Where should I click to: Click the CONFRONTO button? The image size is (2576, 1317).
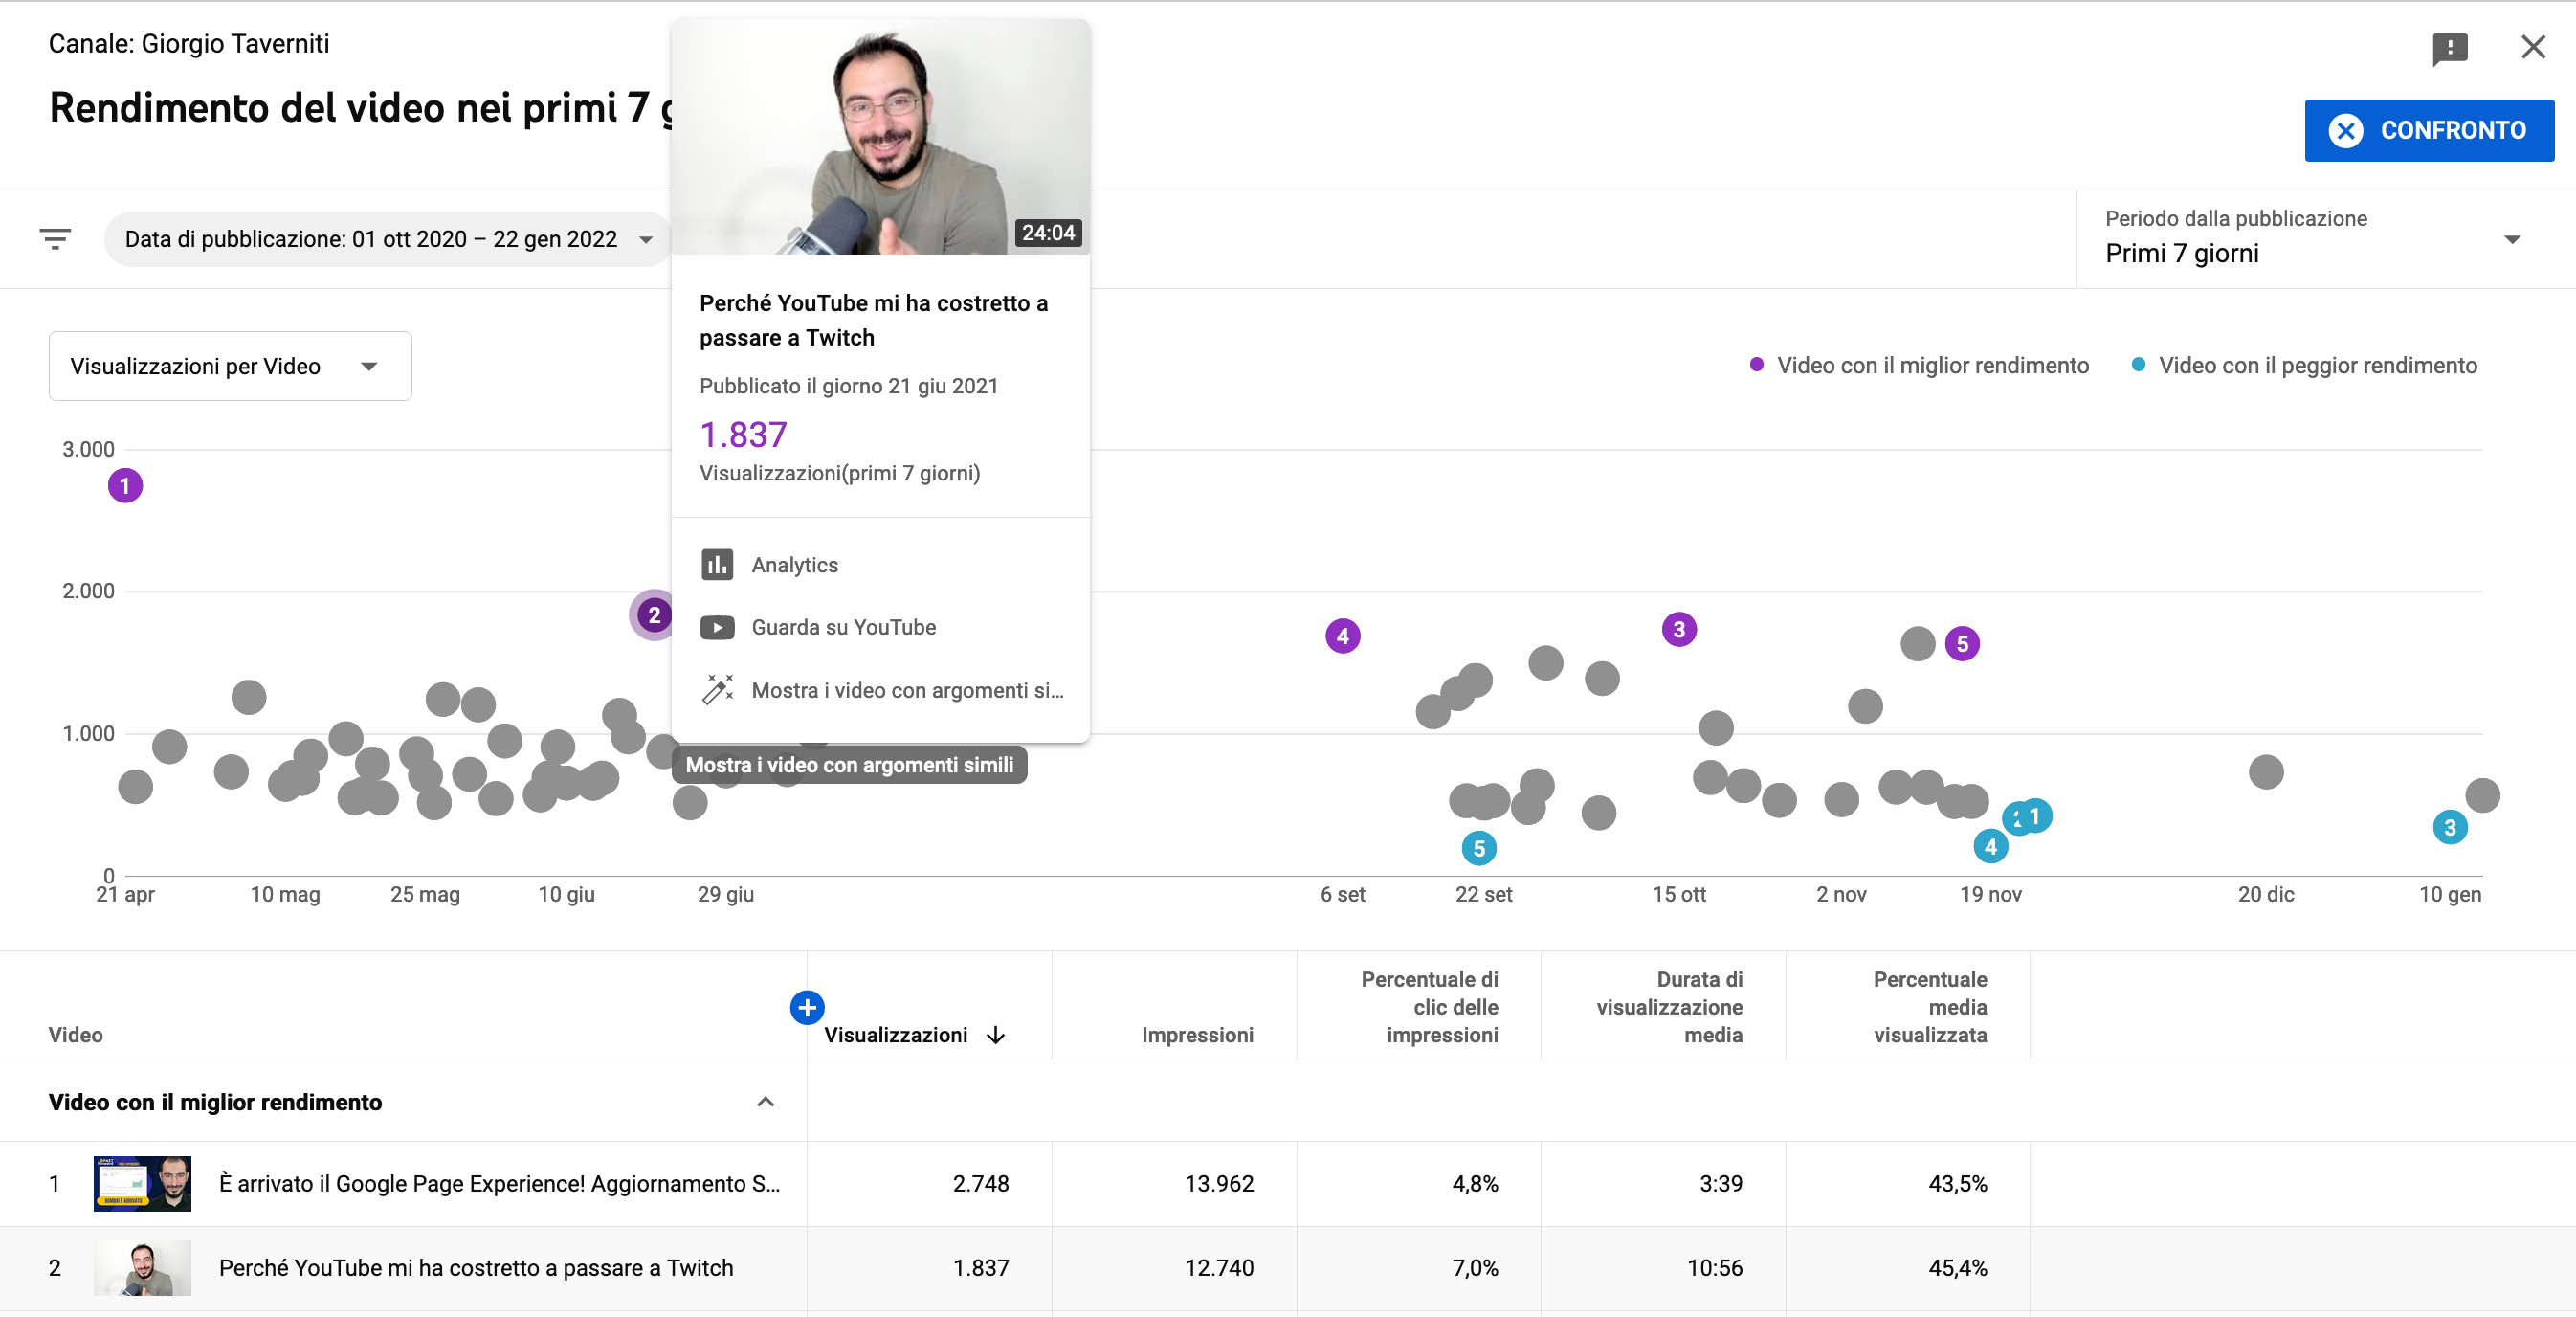[x=2428, y=130]
